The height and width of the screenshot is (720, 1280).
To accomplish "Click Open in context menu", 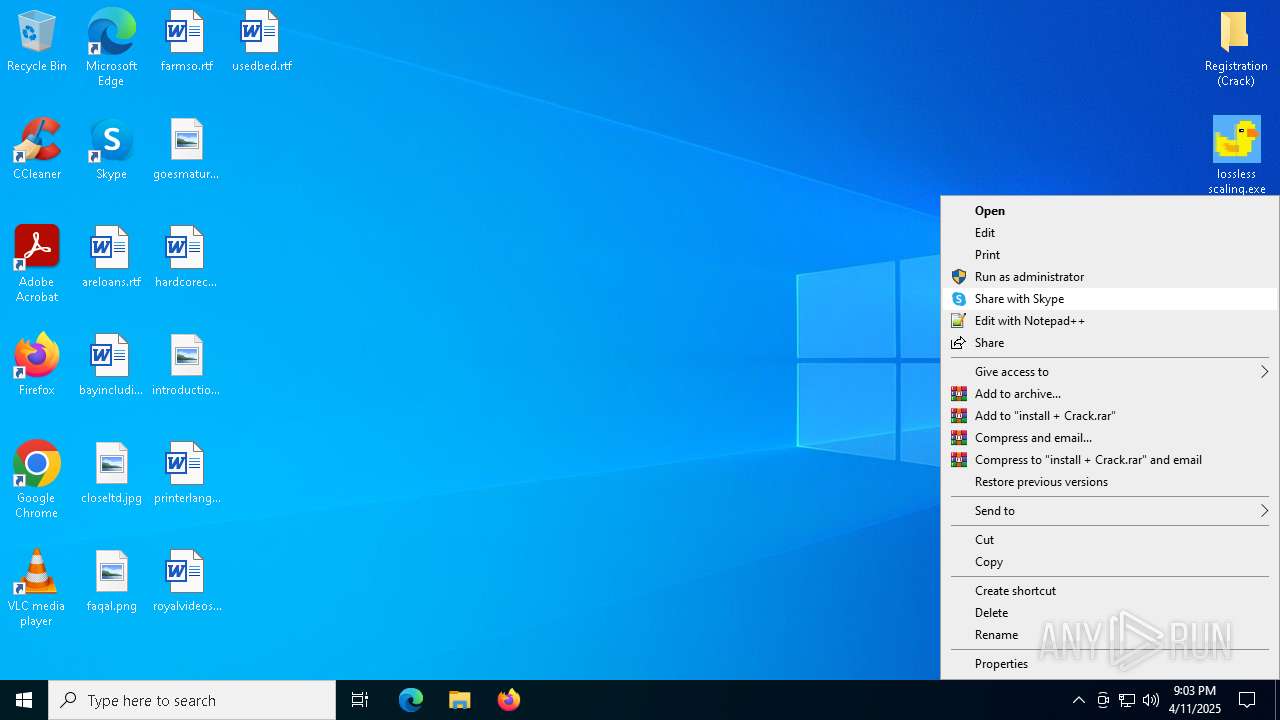I will (1110, 211).
